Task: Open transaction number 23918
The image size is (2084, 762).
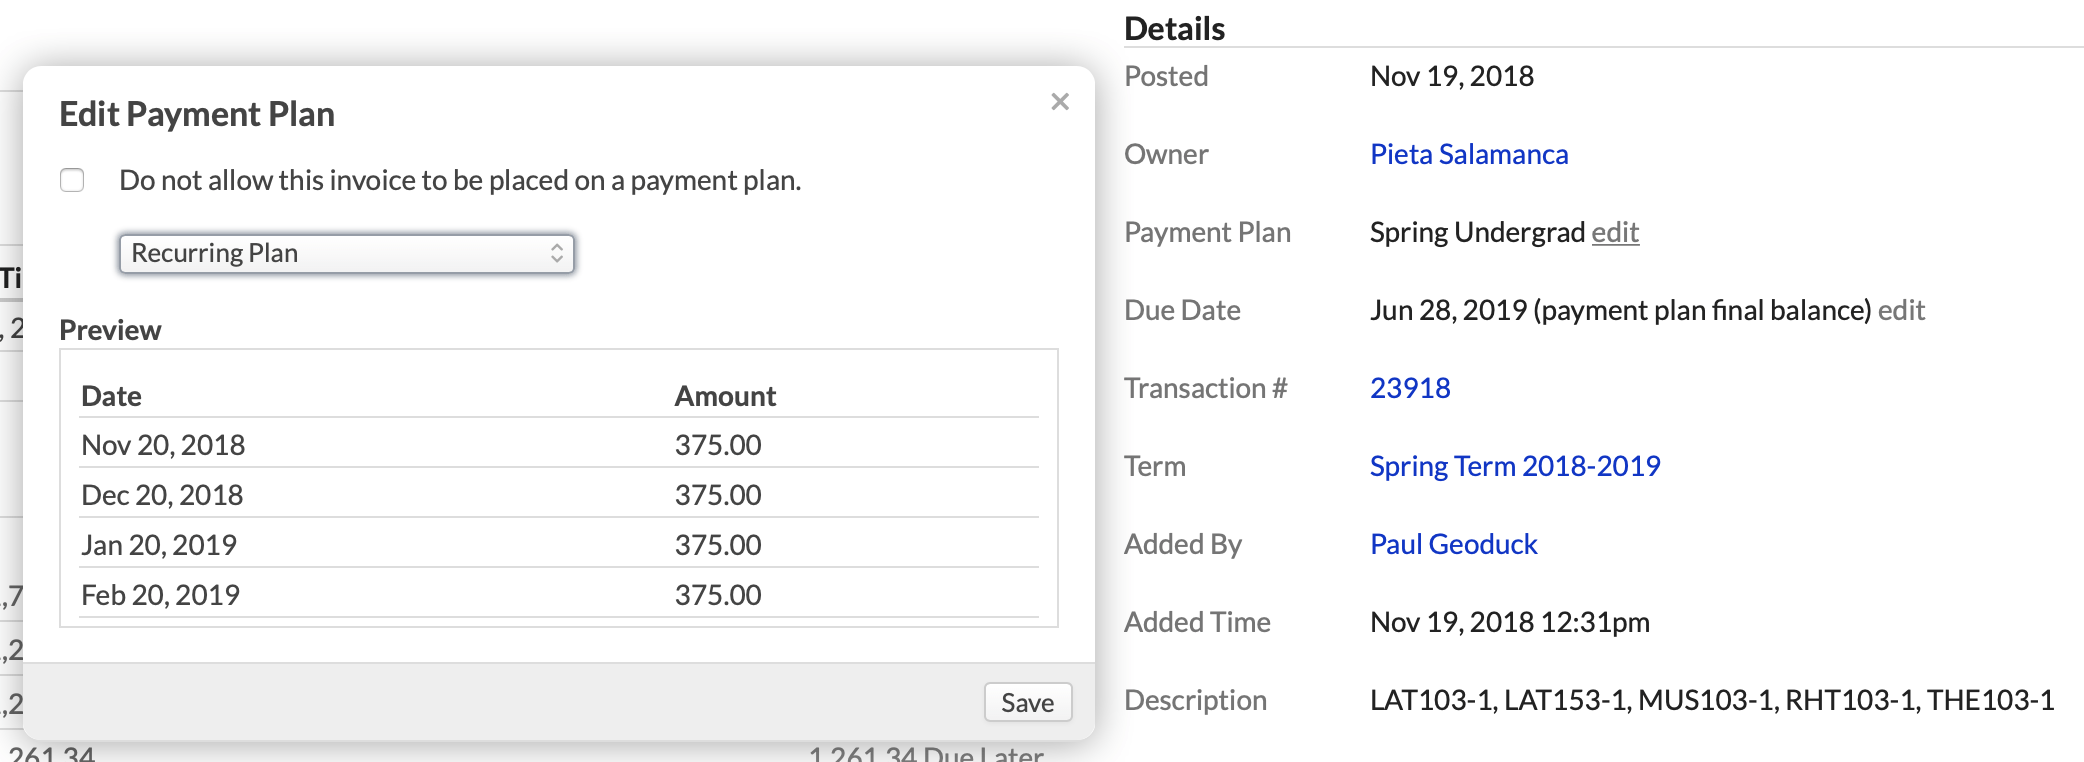Action: pos(1410,388)
